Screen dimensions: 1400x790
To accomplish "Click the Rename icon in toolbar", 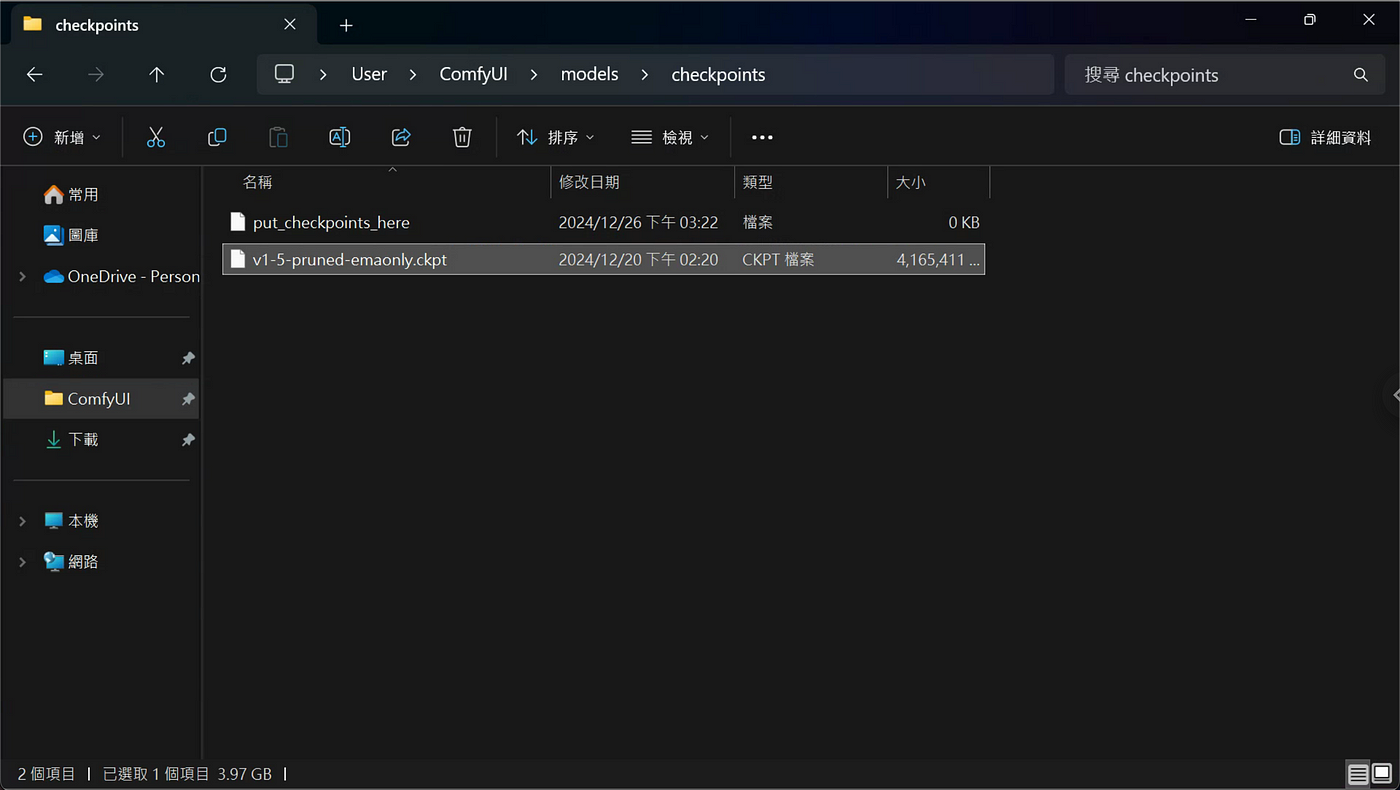I will [x=340, y=137].
